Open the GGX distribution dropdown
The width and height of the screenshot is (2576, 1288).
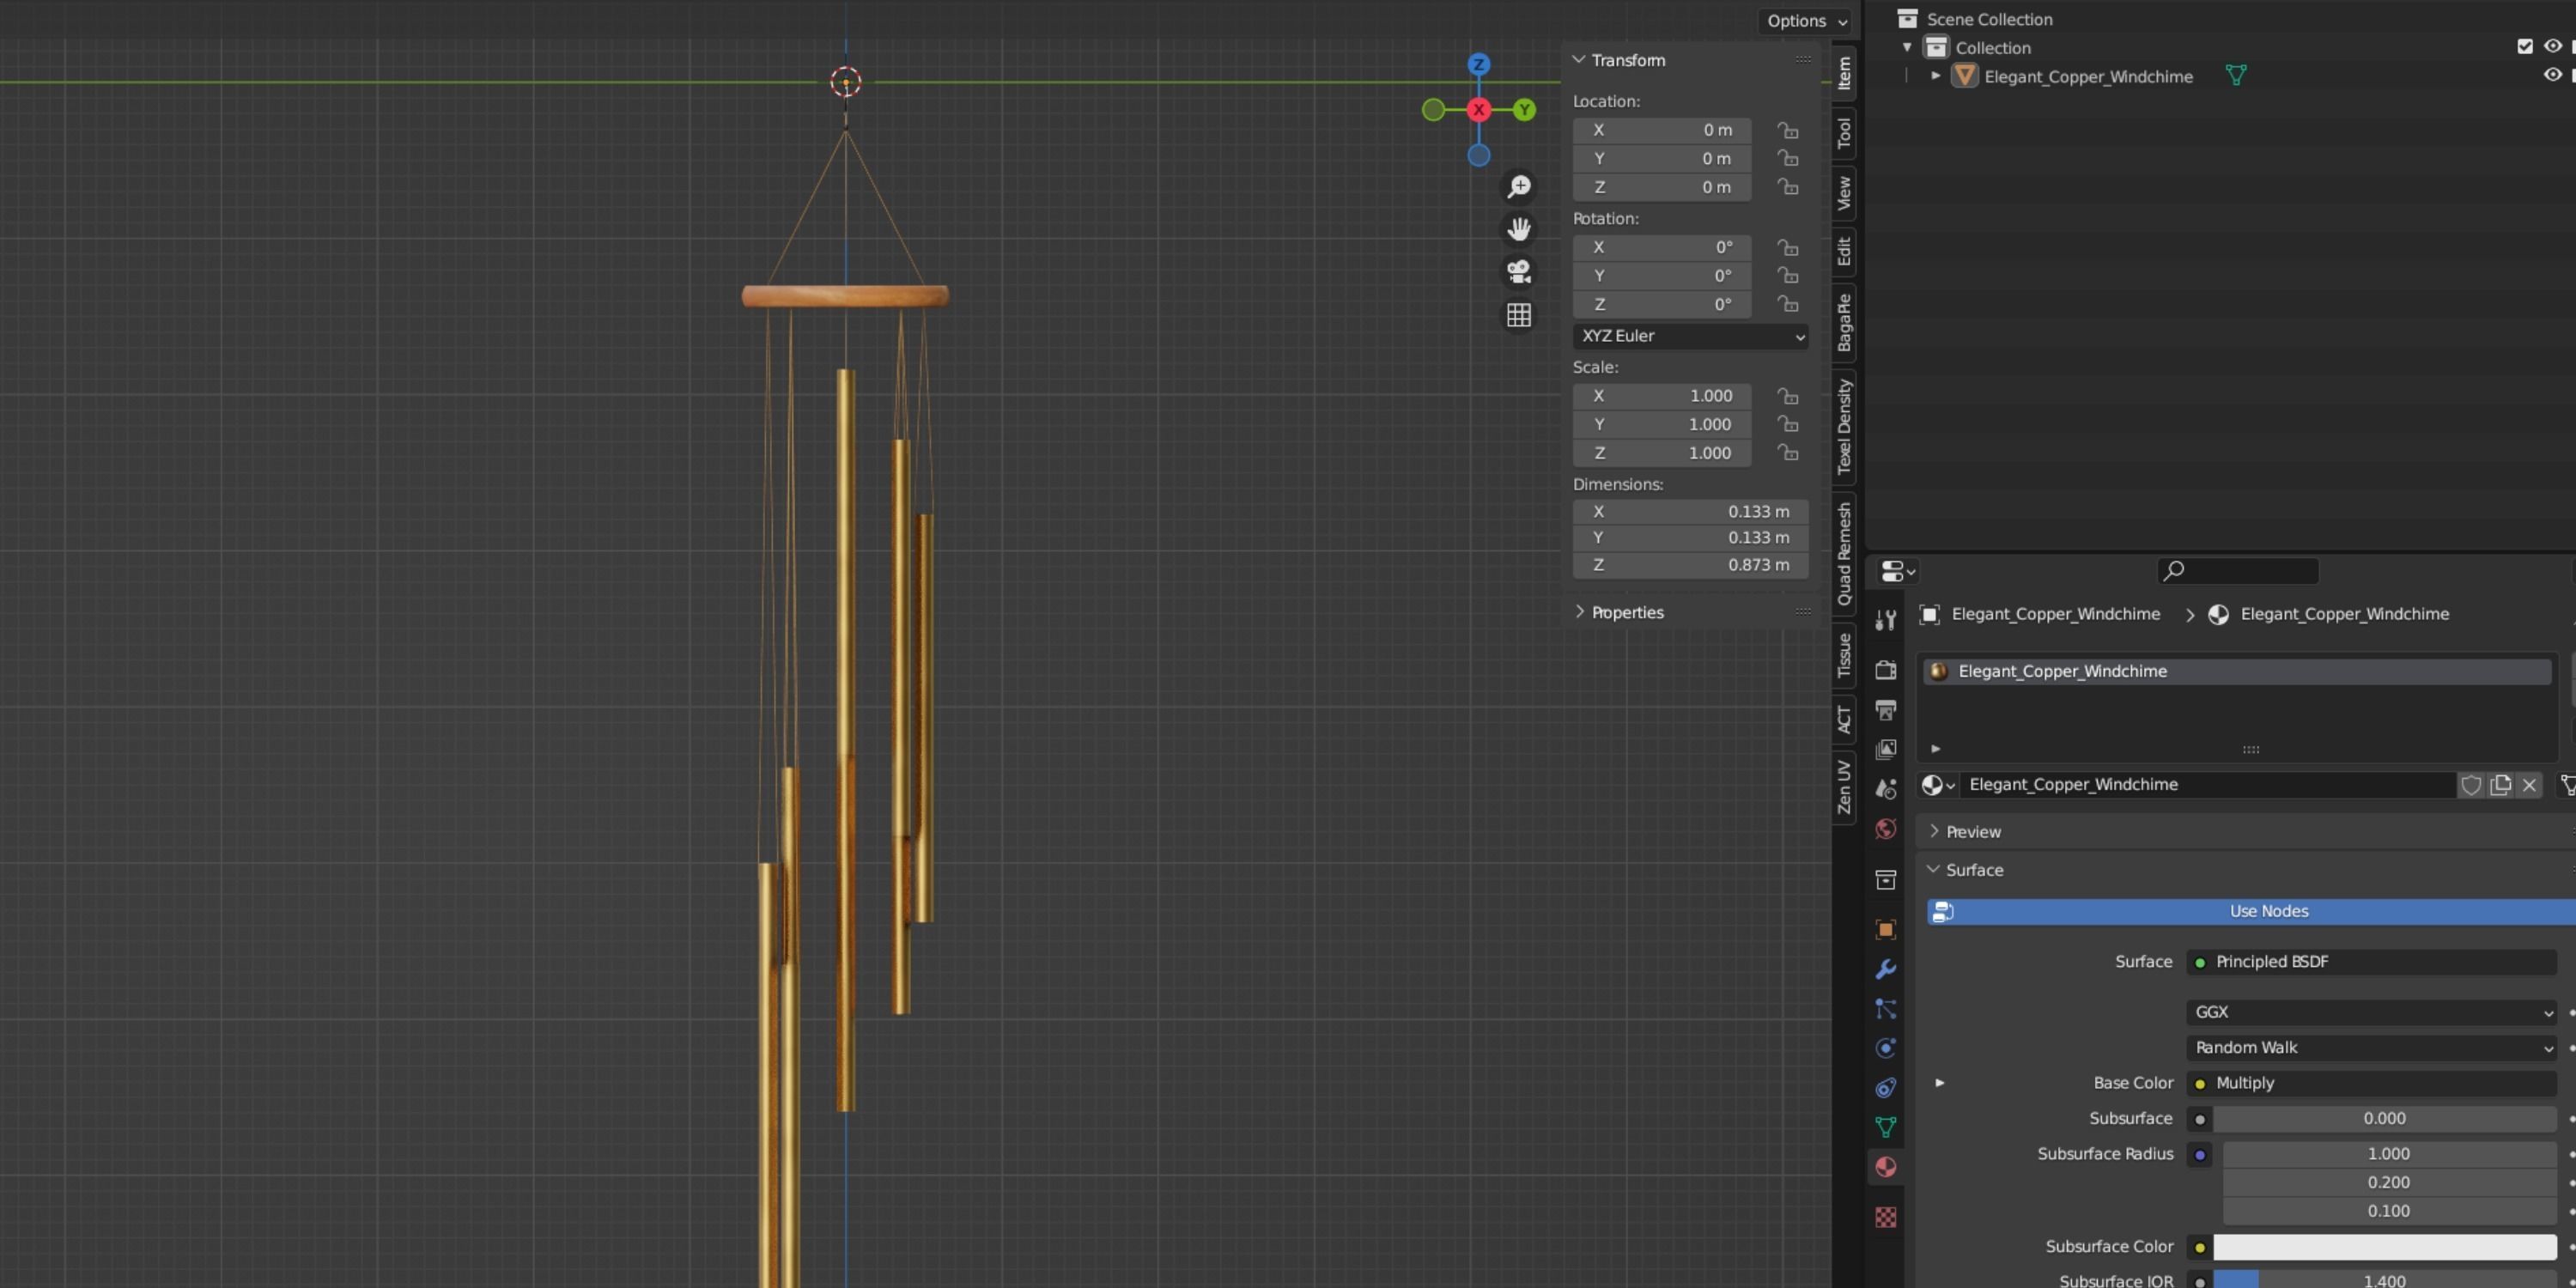[x=2371, y=1012]
